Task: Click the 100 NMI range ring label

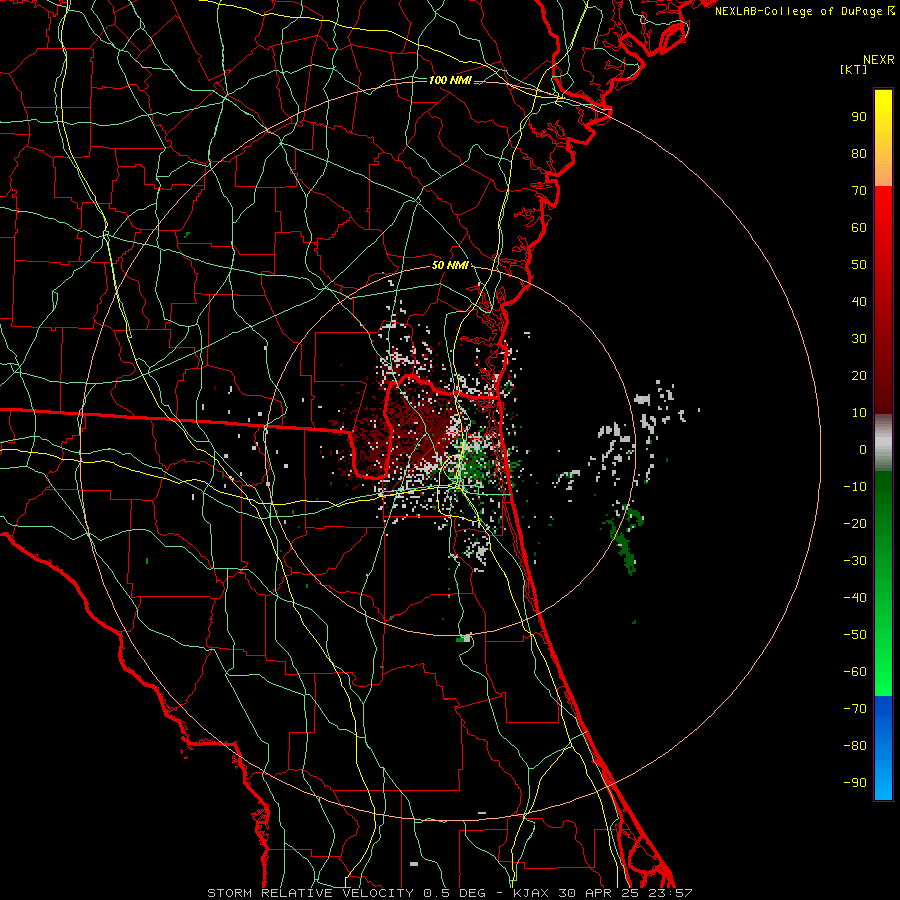Action: click(x=450, y=80)
